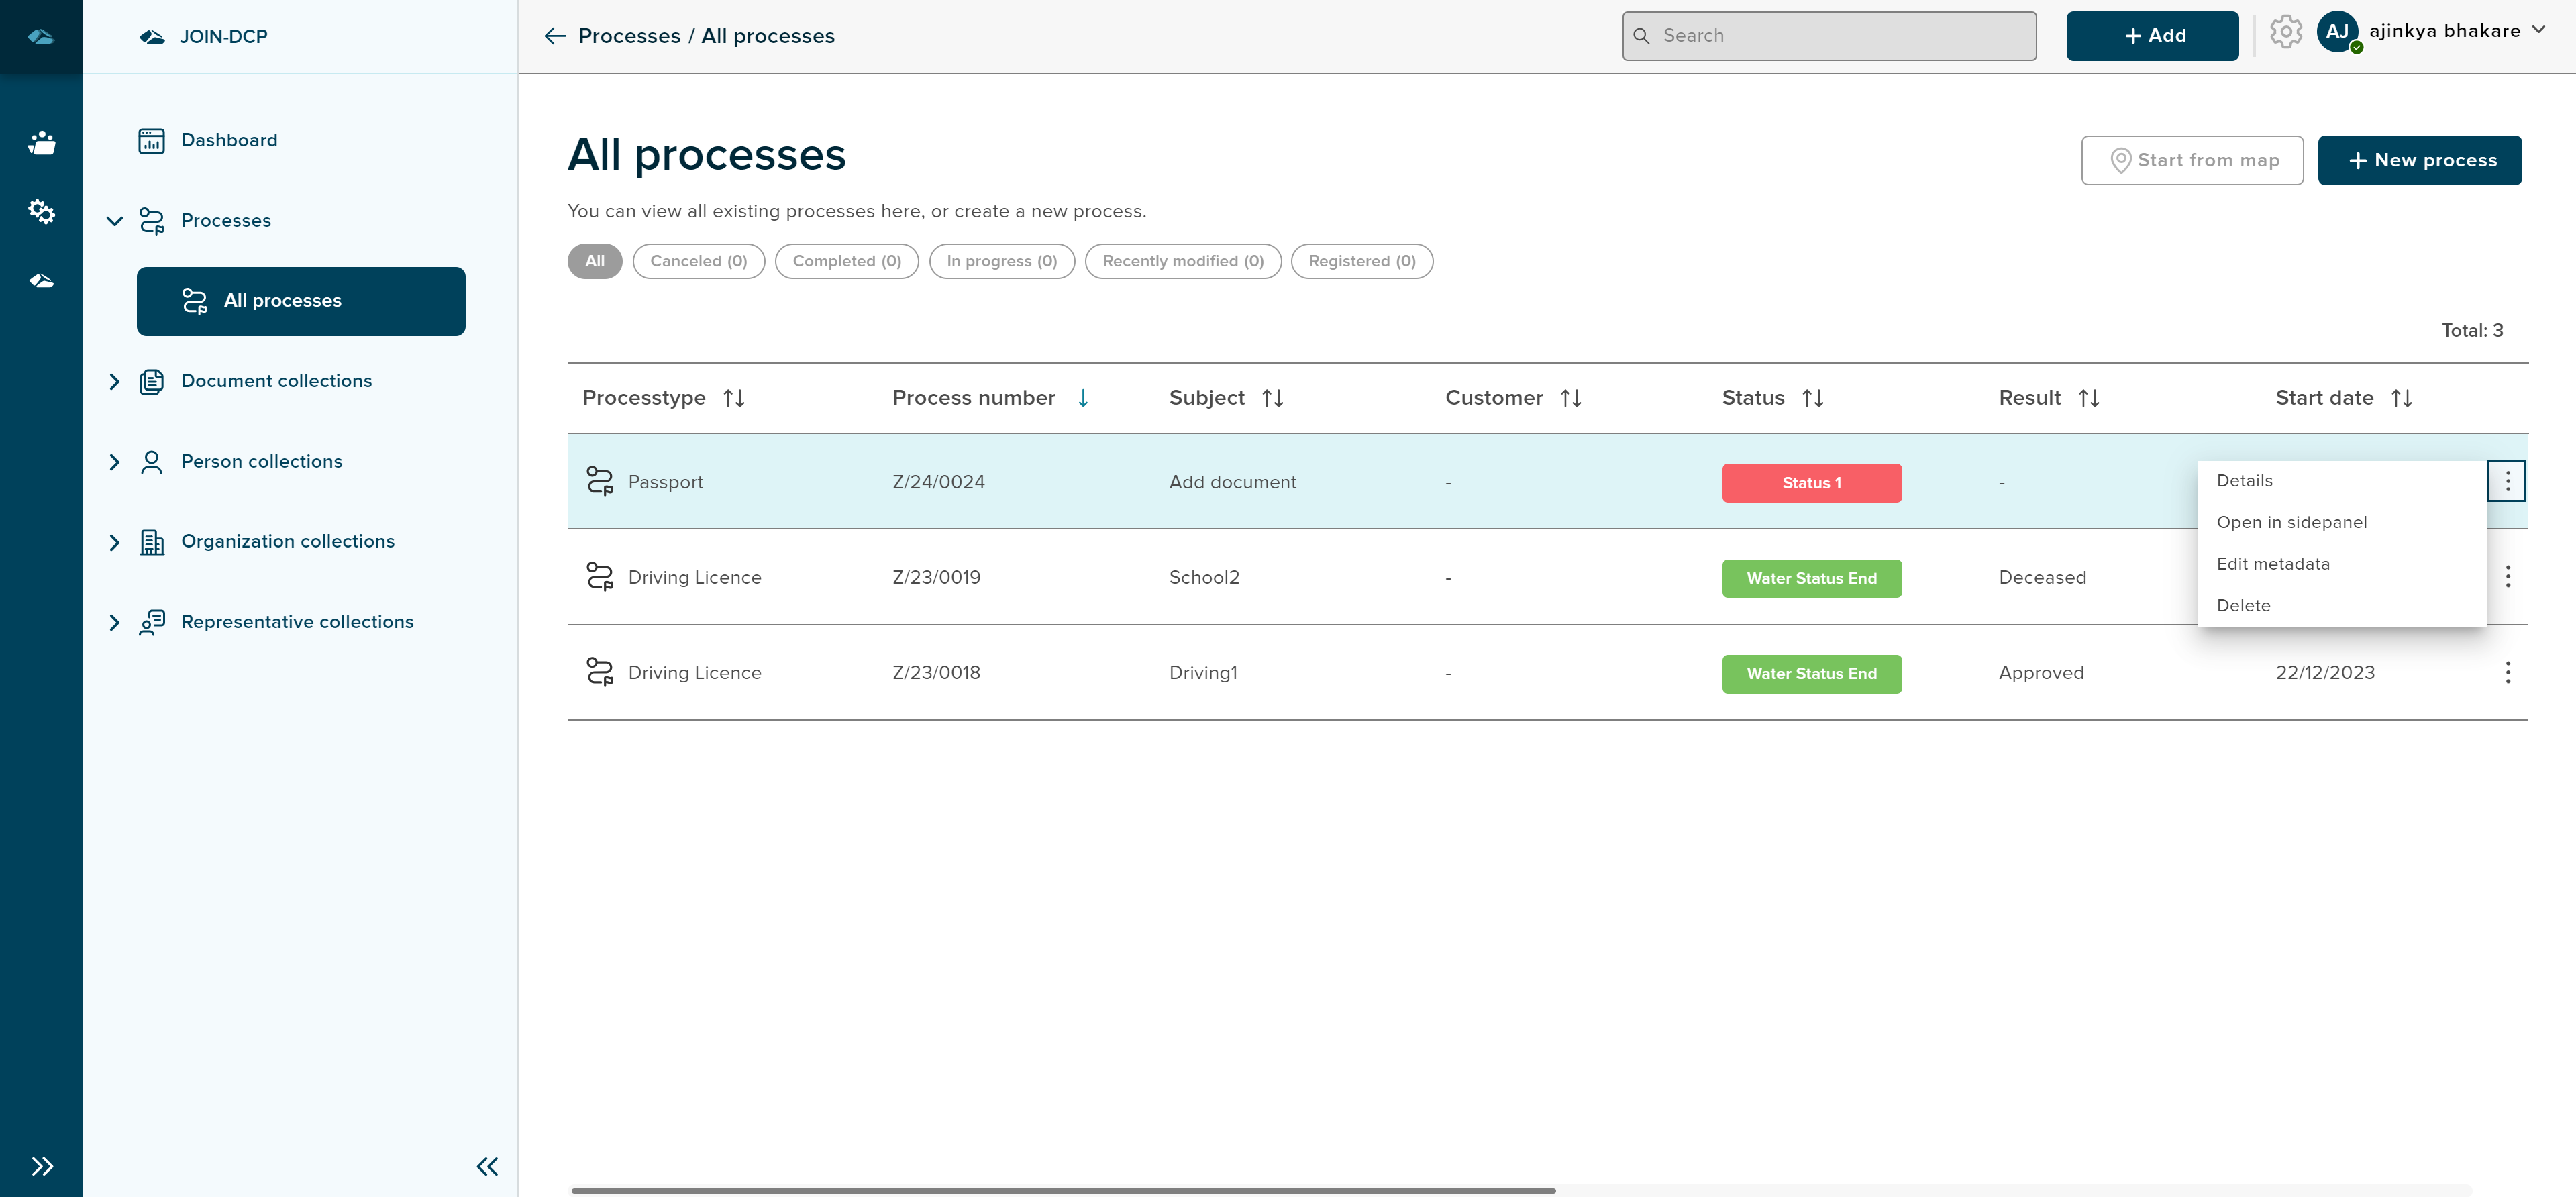This screenshot has height=1197, width=2576.
Task: Click the Dashboard icon in sidebar
Action: 151,141
